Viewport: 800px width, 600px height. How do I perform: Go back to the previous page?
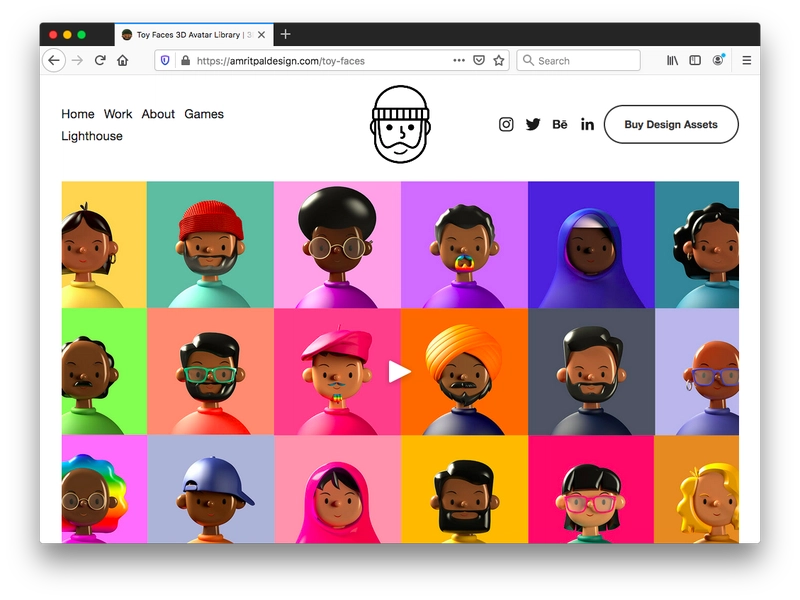coord(54,61)
